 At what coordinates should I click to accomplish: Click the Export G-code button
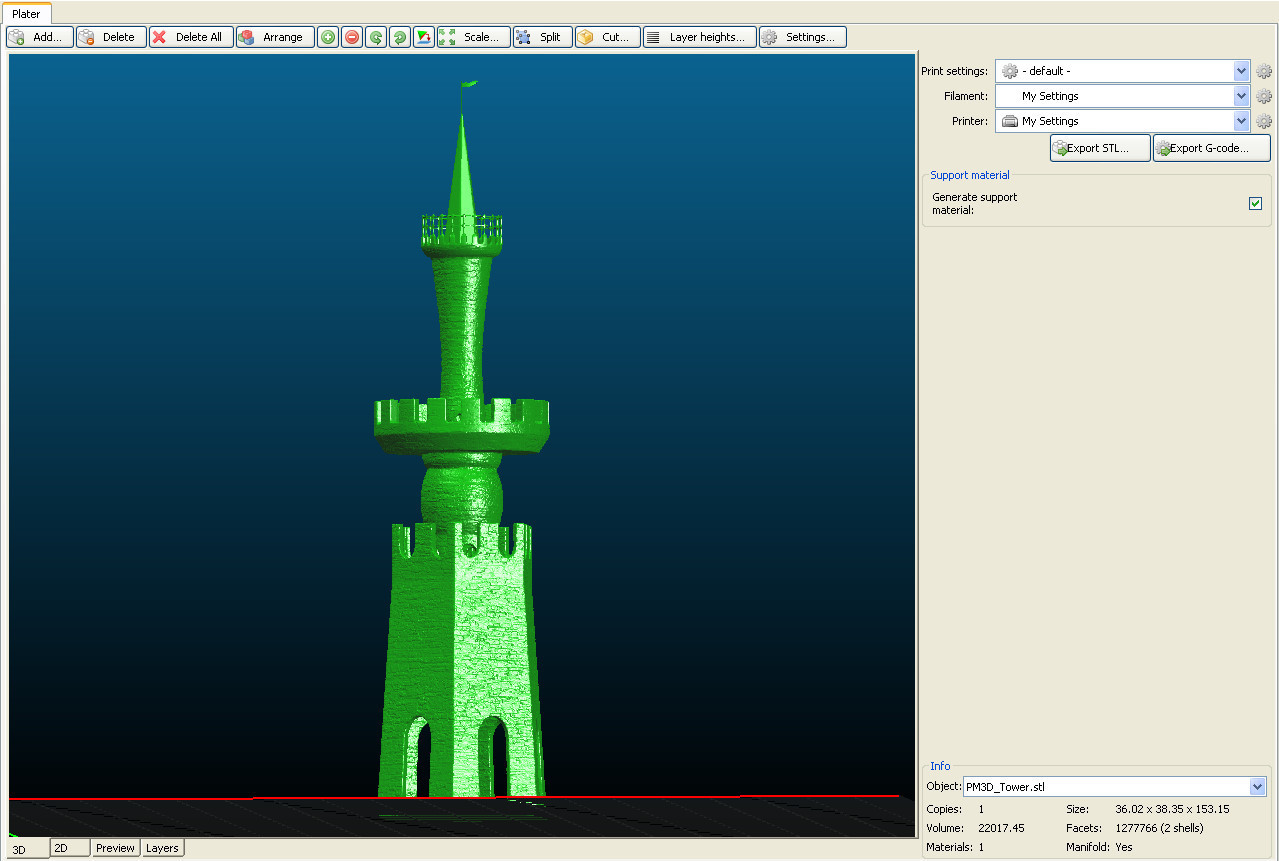tap(1211, 148)
